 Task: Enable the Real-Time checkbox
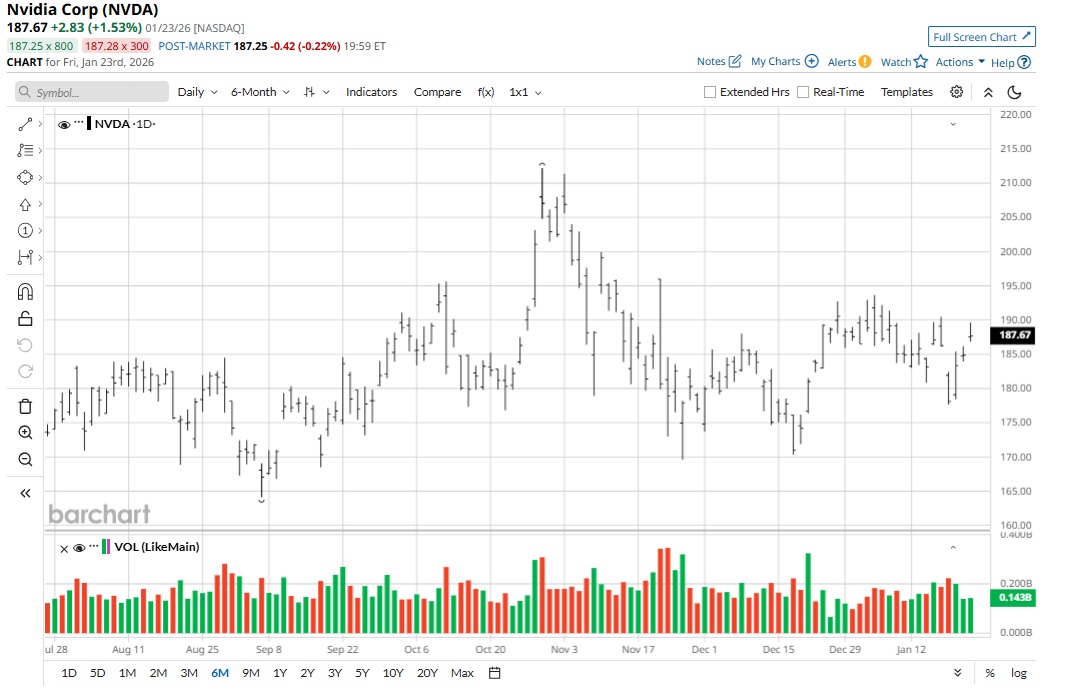click(x=803, y=92)
